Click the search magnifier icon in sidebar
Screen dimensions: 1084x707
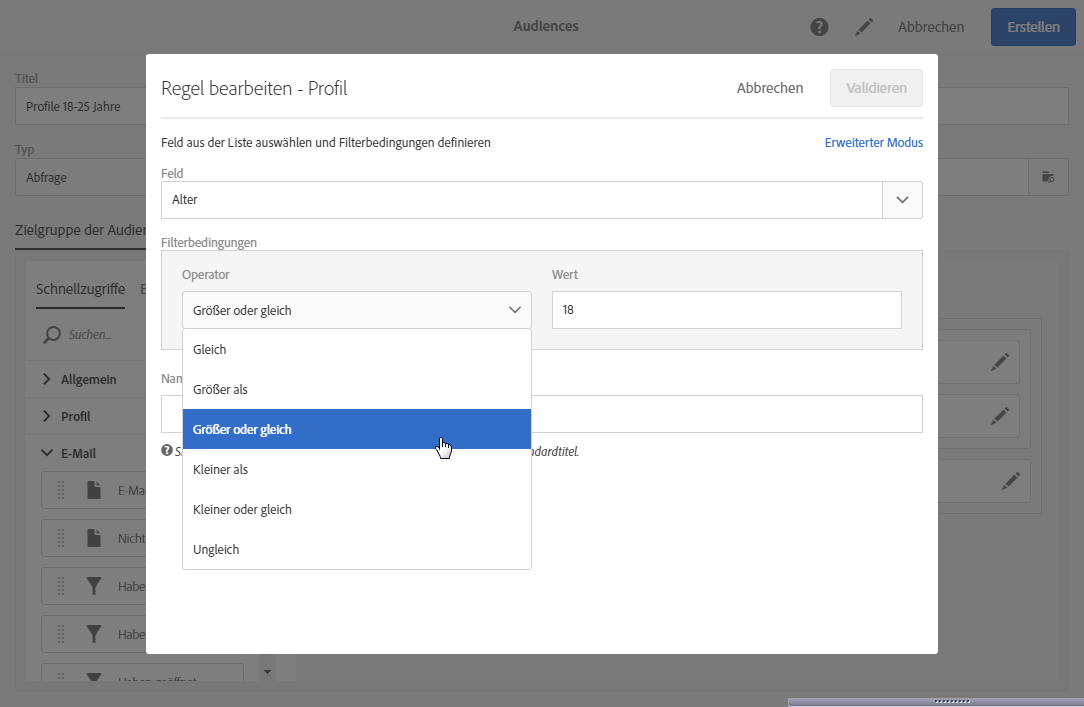tap(52, 335)
